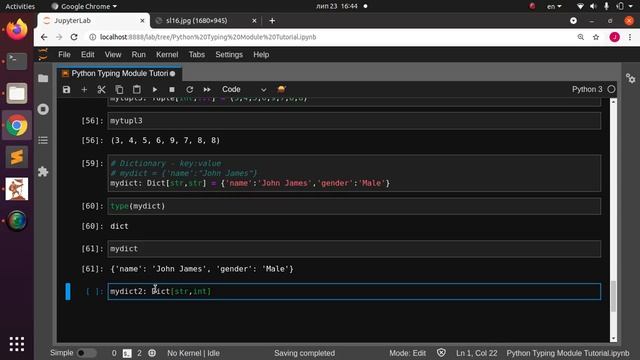640x360 pixels.
Task: Open the Kernel menu
Action: tap(167, 55)
